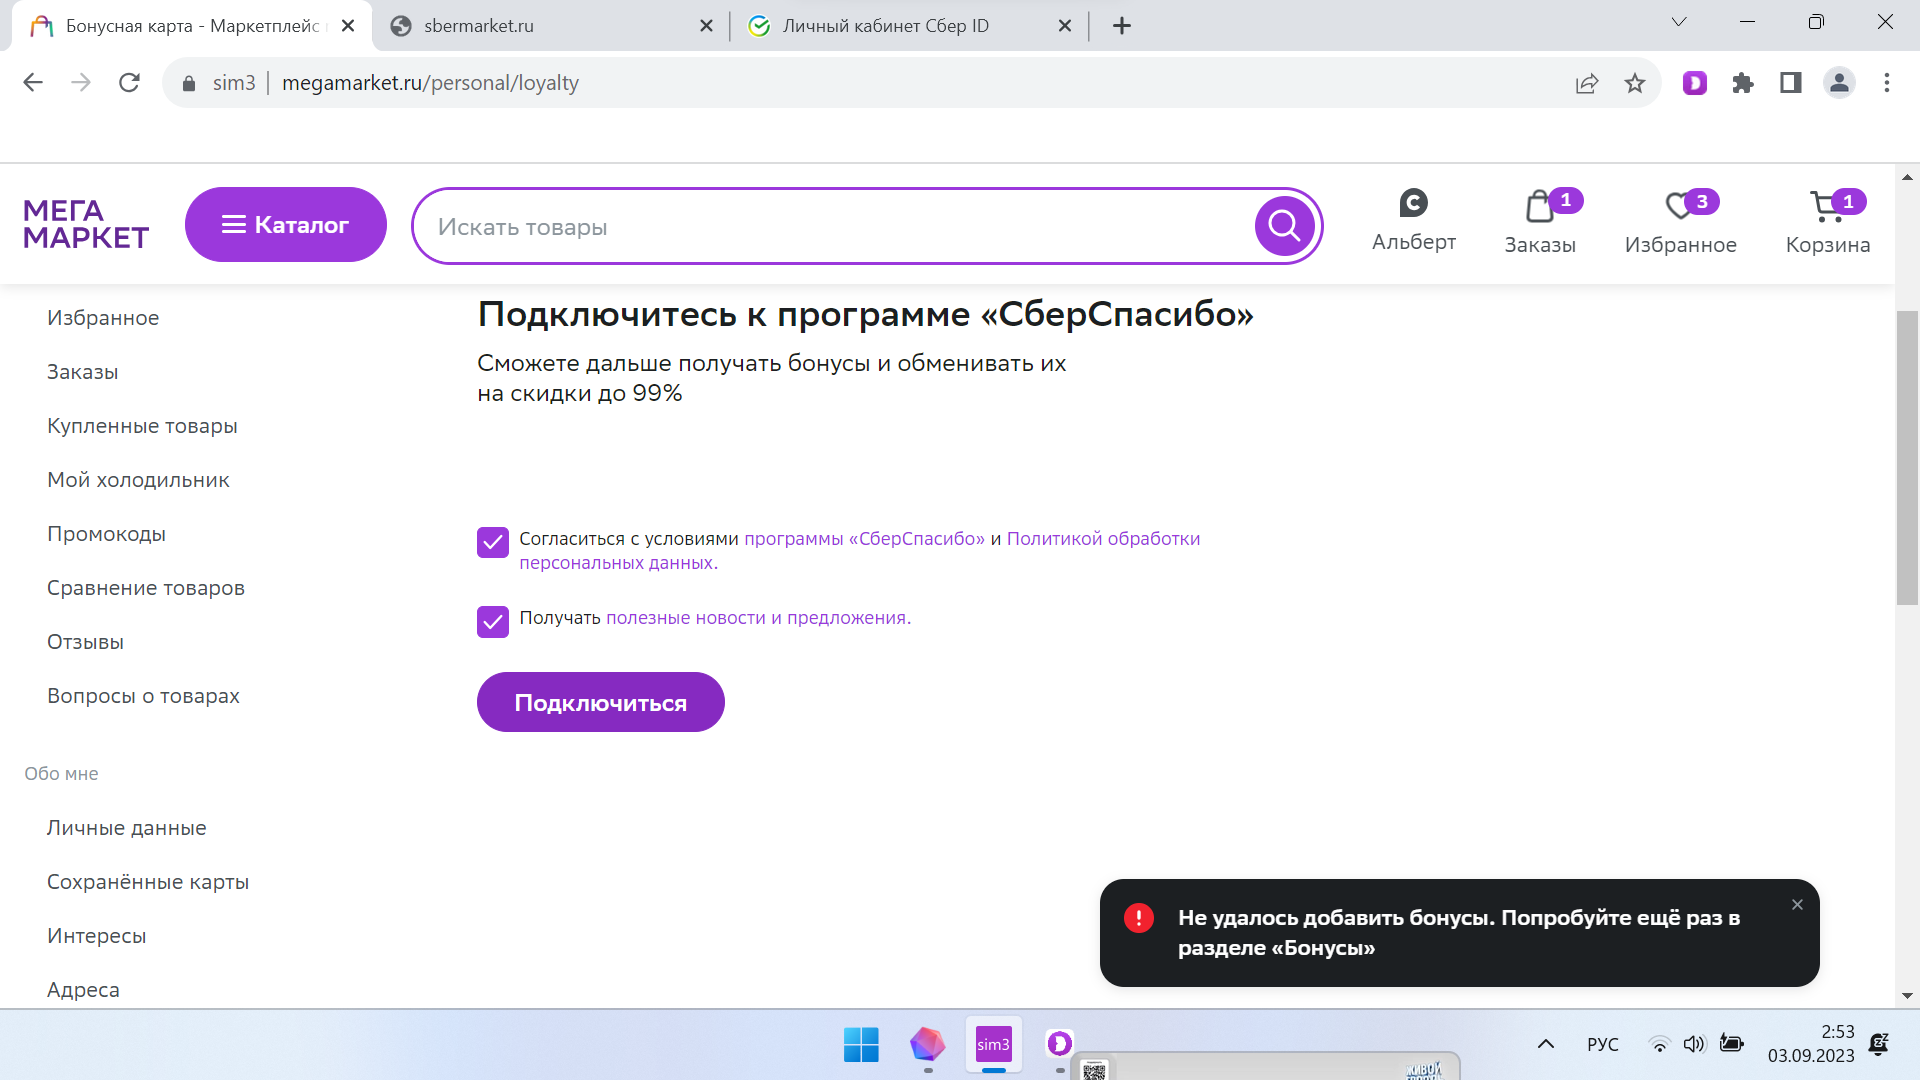Open the Каталог menu button

coord(286,225)
